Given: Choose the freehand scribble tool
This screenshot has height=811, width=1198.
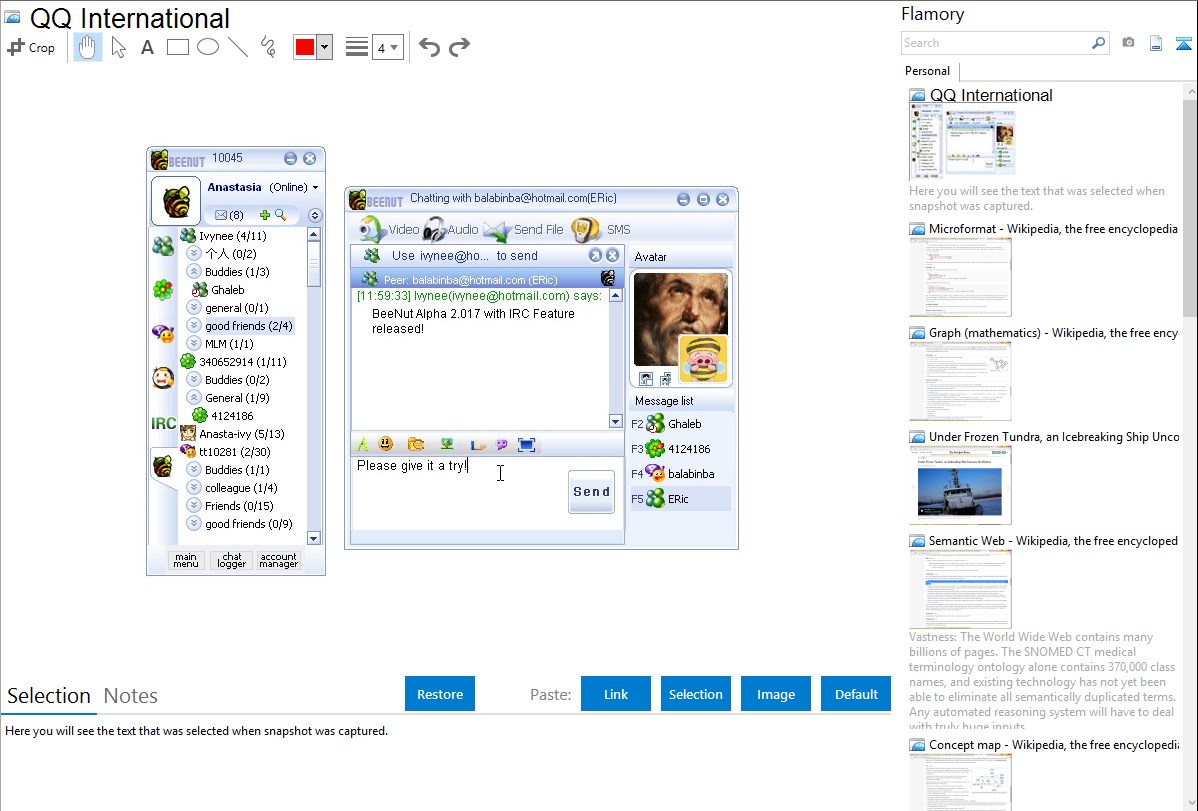Looking at the screenshot, I should click(x=268, y=47).
